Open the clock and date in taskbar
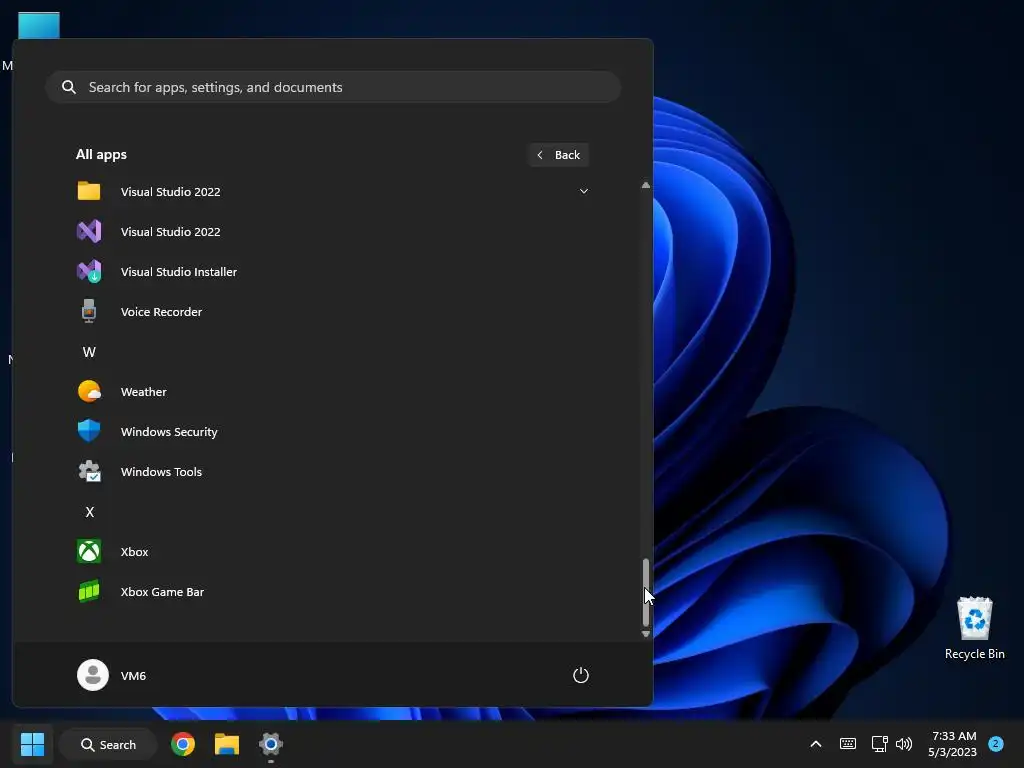This screenshot has height=768, width=1024. [x=952, y=744]
